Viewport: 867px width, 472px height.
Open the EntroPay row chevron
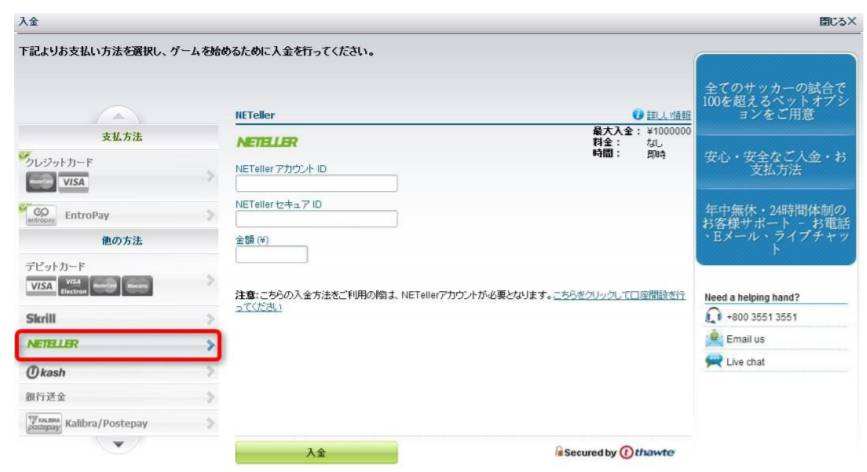210,215
